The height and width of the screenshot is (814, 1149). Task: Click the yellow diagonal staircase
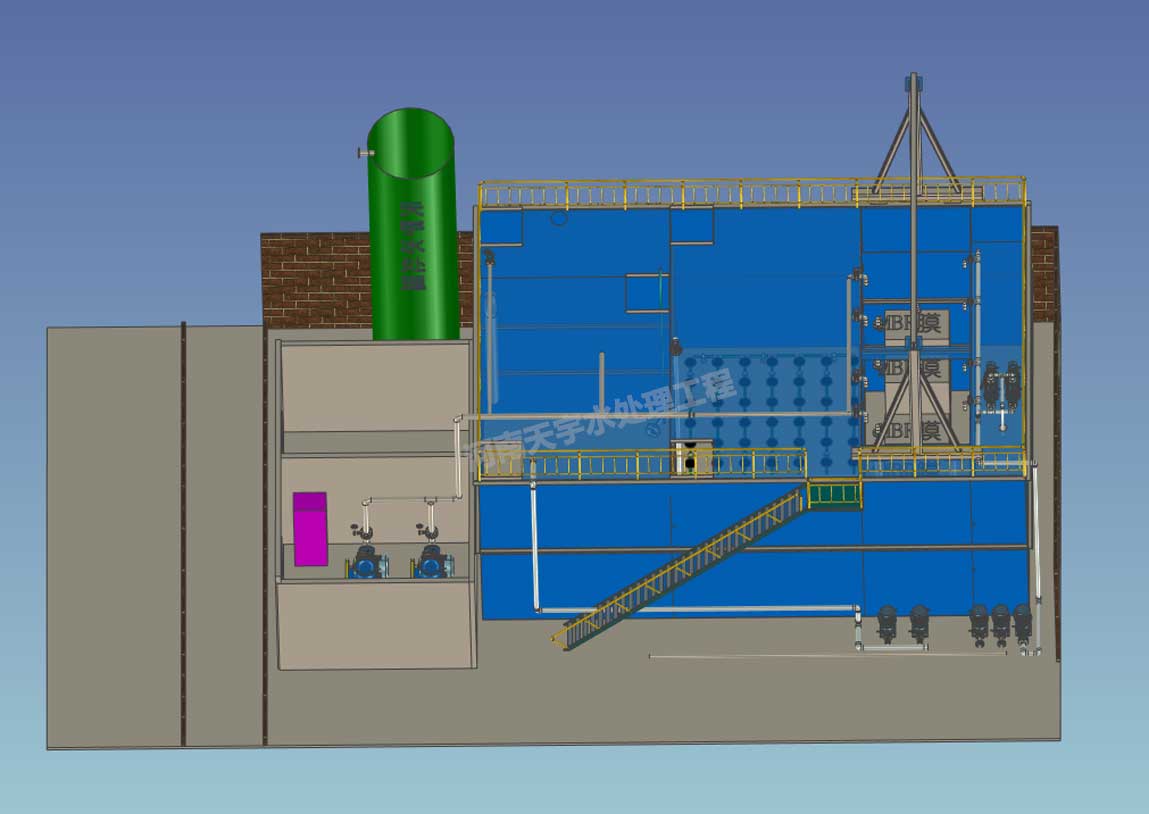[680, 565]
